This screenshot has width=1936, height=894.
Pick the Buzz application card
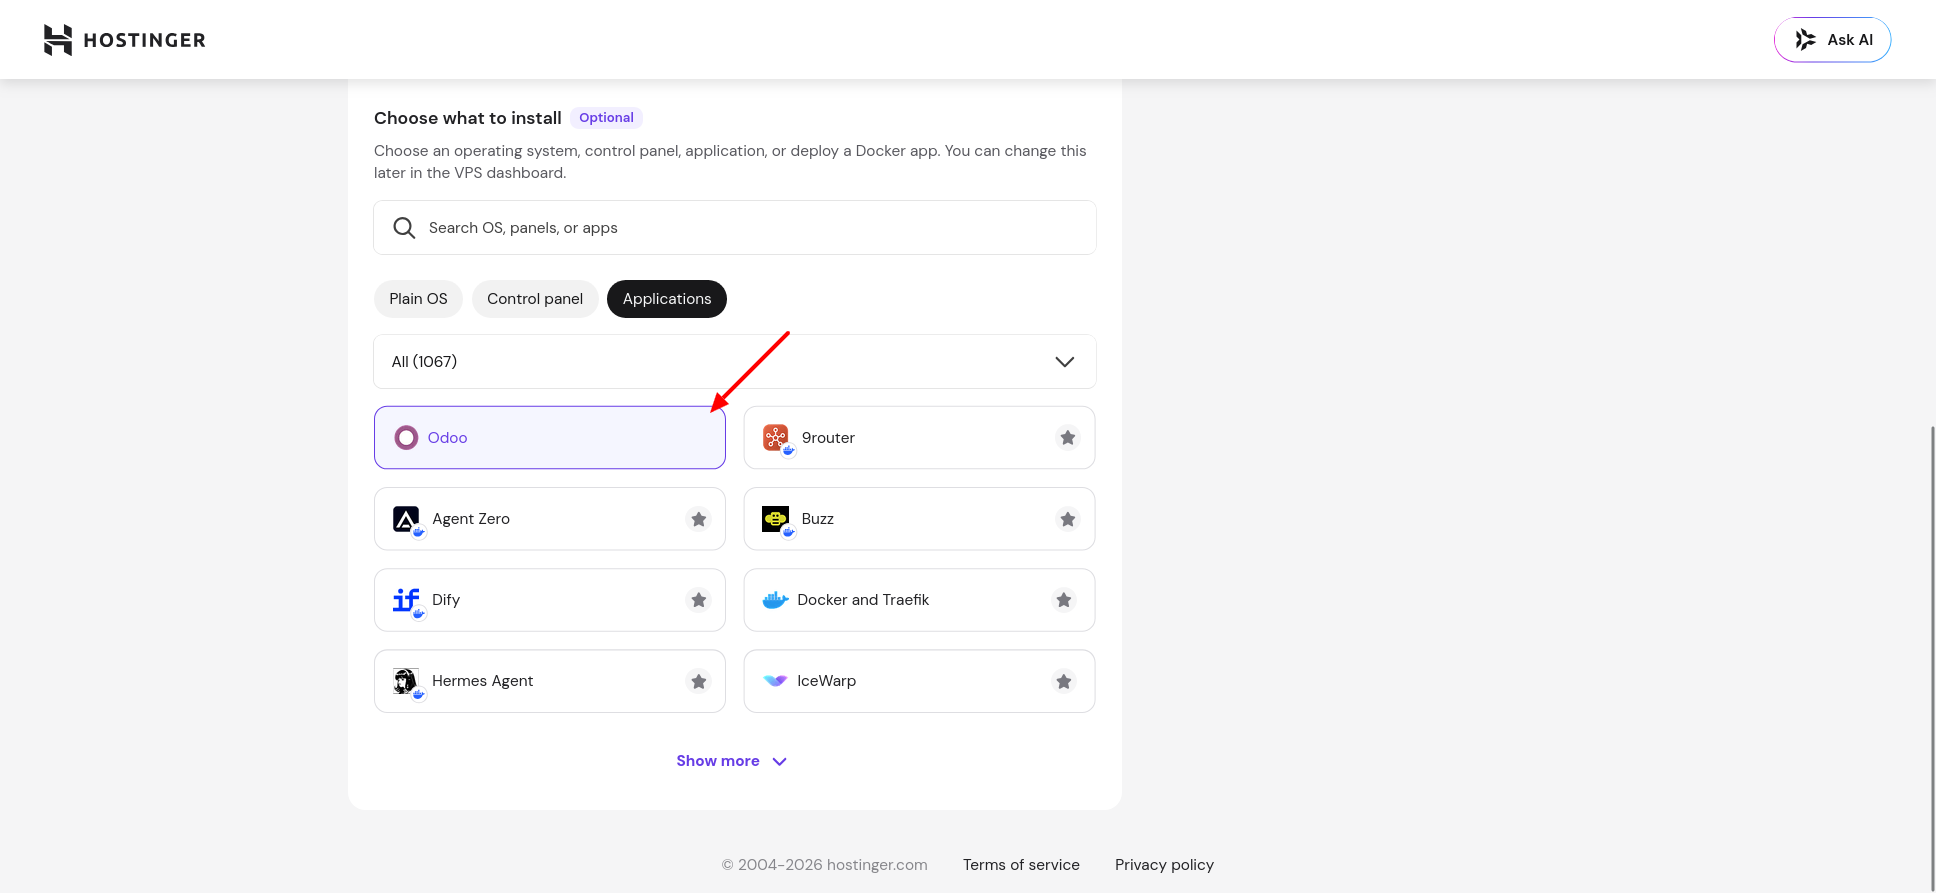click(x=919, y=519)
